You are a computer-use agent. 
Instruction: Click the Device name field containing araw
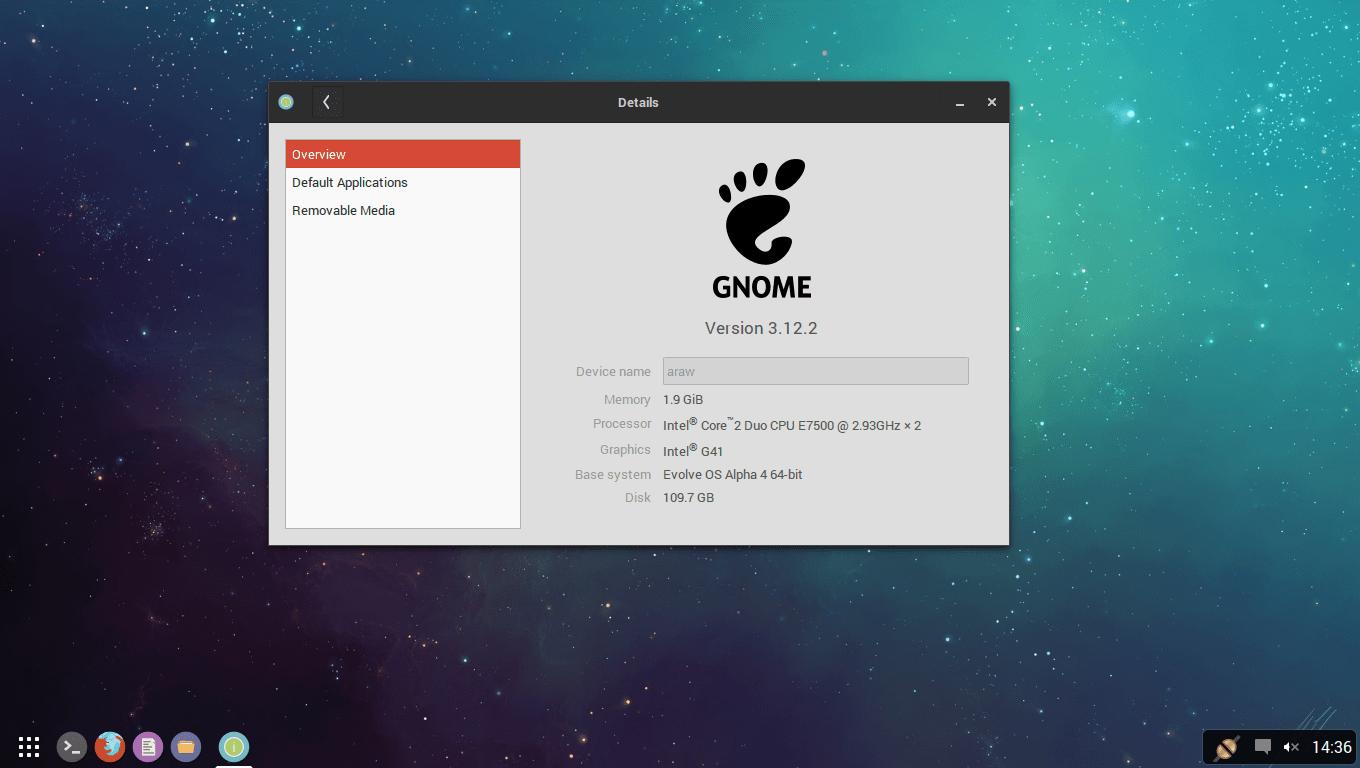click(816, 371)
